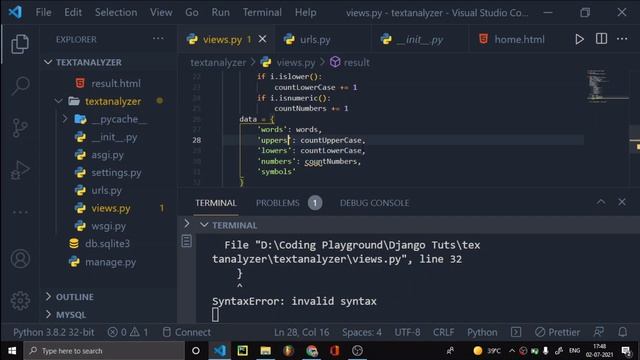Select the TERMINAL panel tab
640x360 pixels.
pos(216,203)
